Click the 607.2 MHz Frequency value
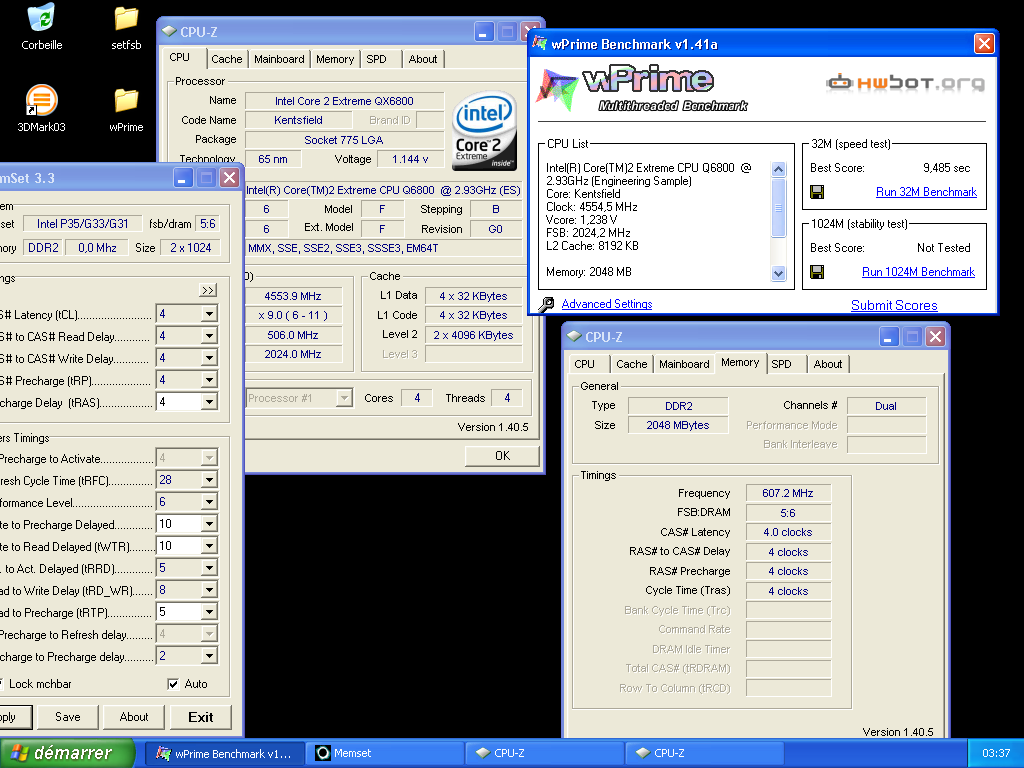 (x=788, y=493)
